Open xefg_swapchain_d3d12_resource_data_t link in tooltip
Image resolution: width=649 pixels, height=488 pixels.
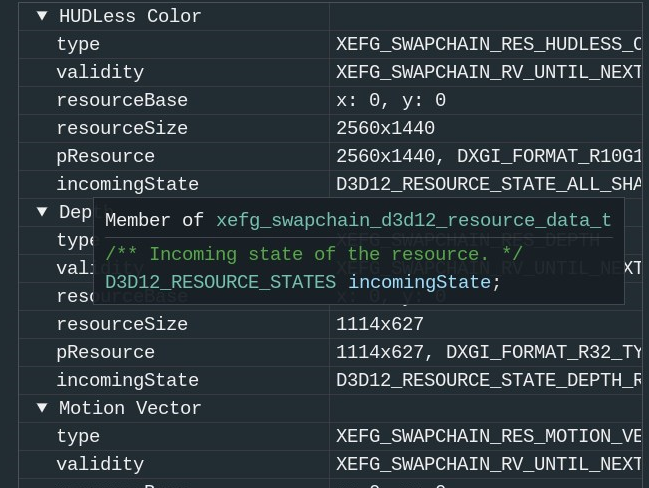[x=413, y=221]
